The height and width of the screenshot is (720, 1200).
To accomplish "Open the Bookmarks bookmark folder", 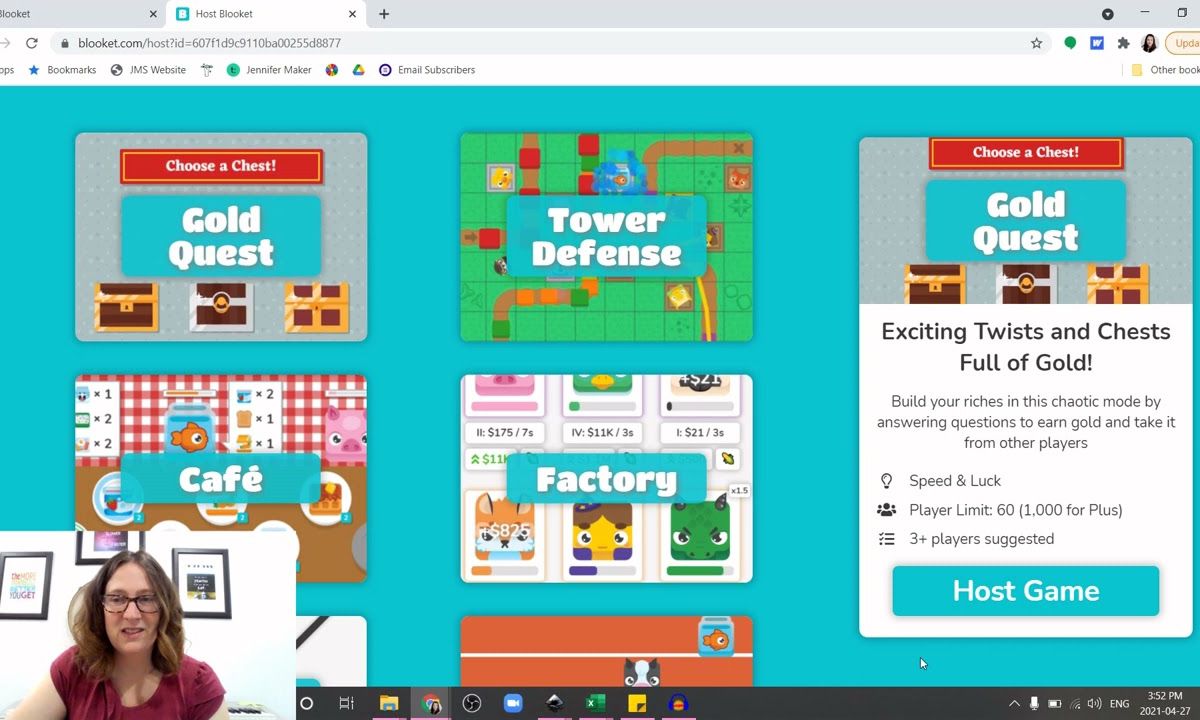I will click(x=62, y=70).
